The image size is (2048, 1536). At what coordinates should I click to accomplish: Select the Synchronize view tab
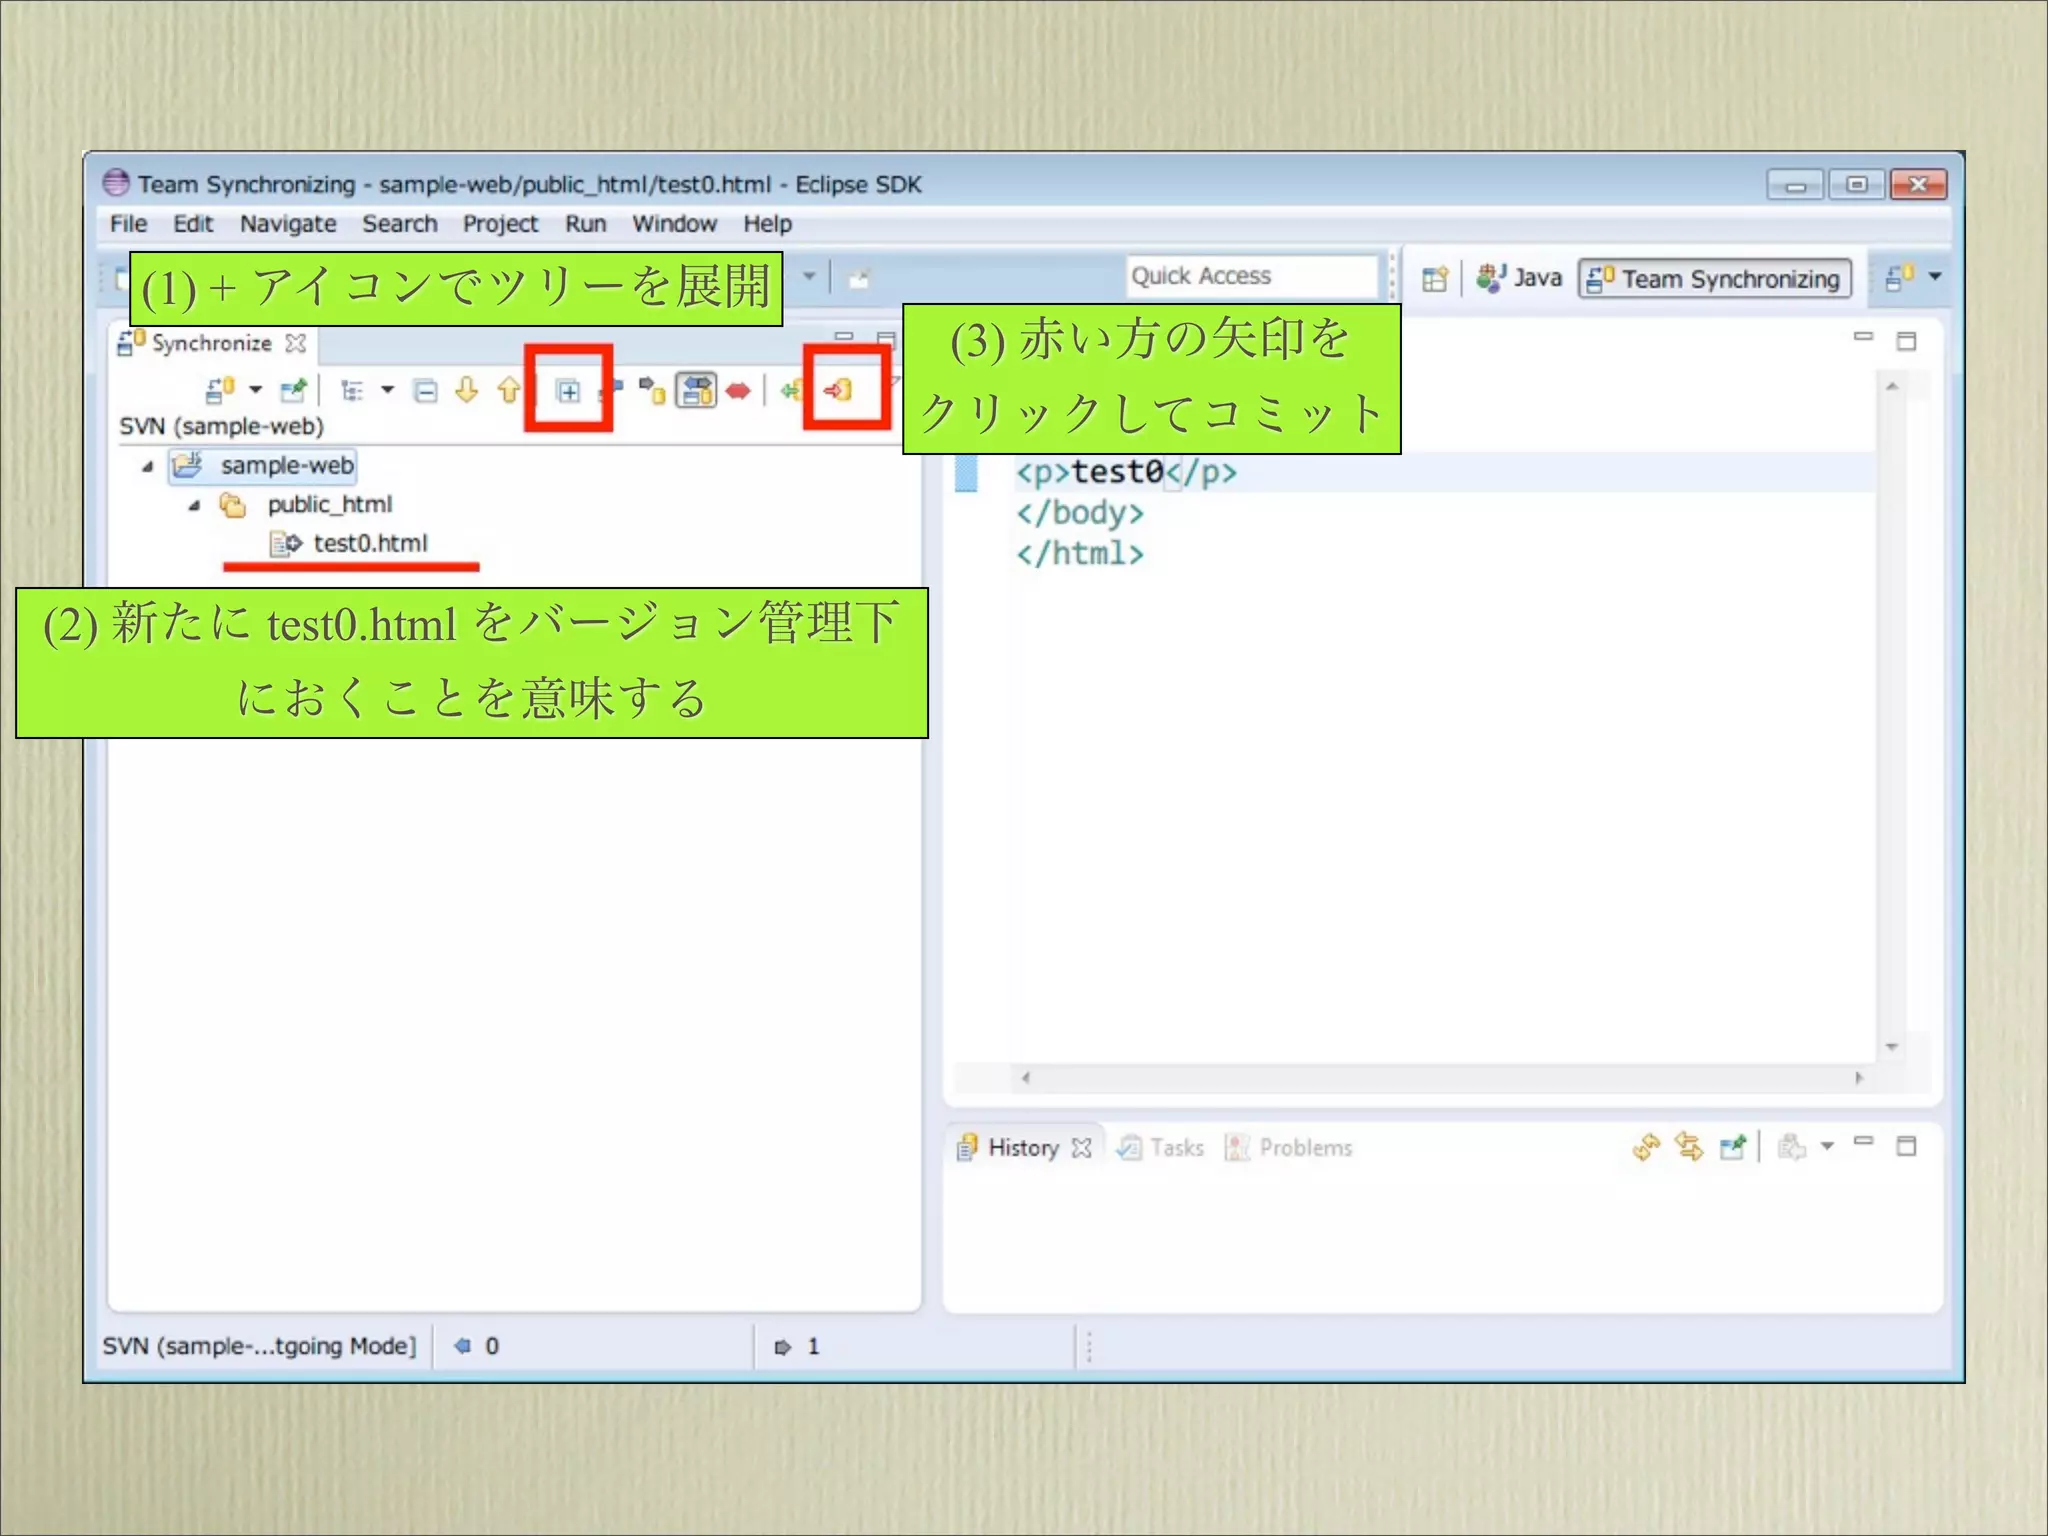211,343
